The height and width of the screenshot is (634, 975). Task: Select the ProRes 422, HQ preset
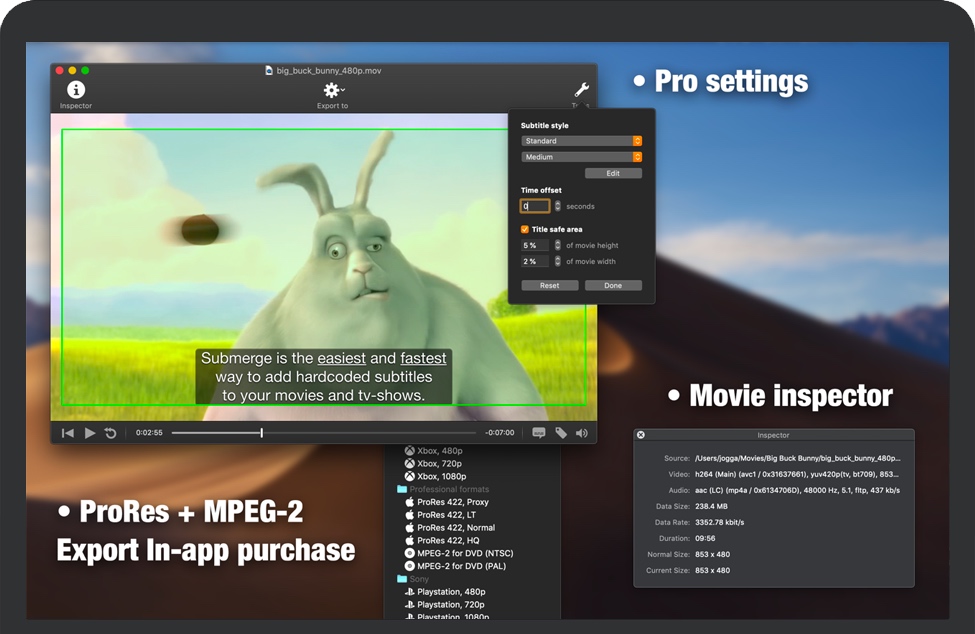[x=447, y=540]
